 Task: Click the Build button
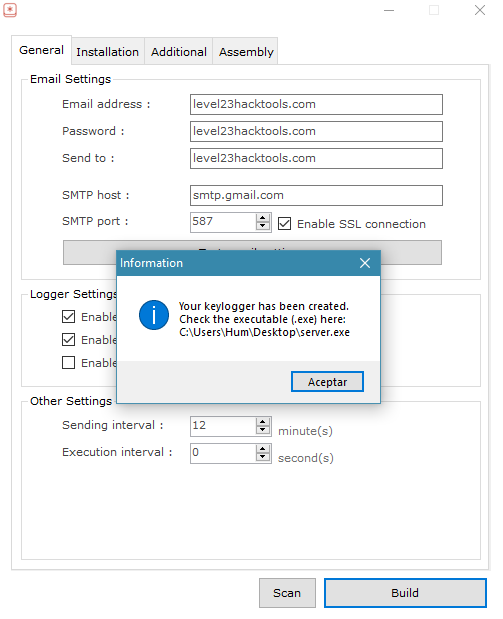(405, 593)
